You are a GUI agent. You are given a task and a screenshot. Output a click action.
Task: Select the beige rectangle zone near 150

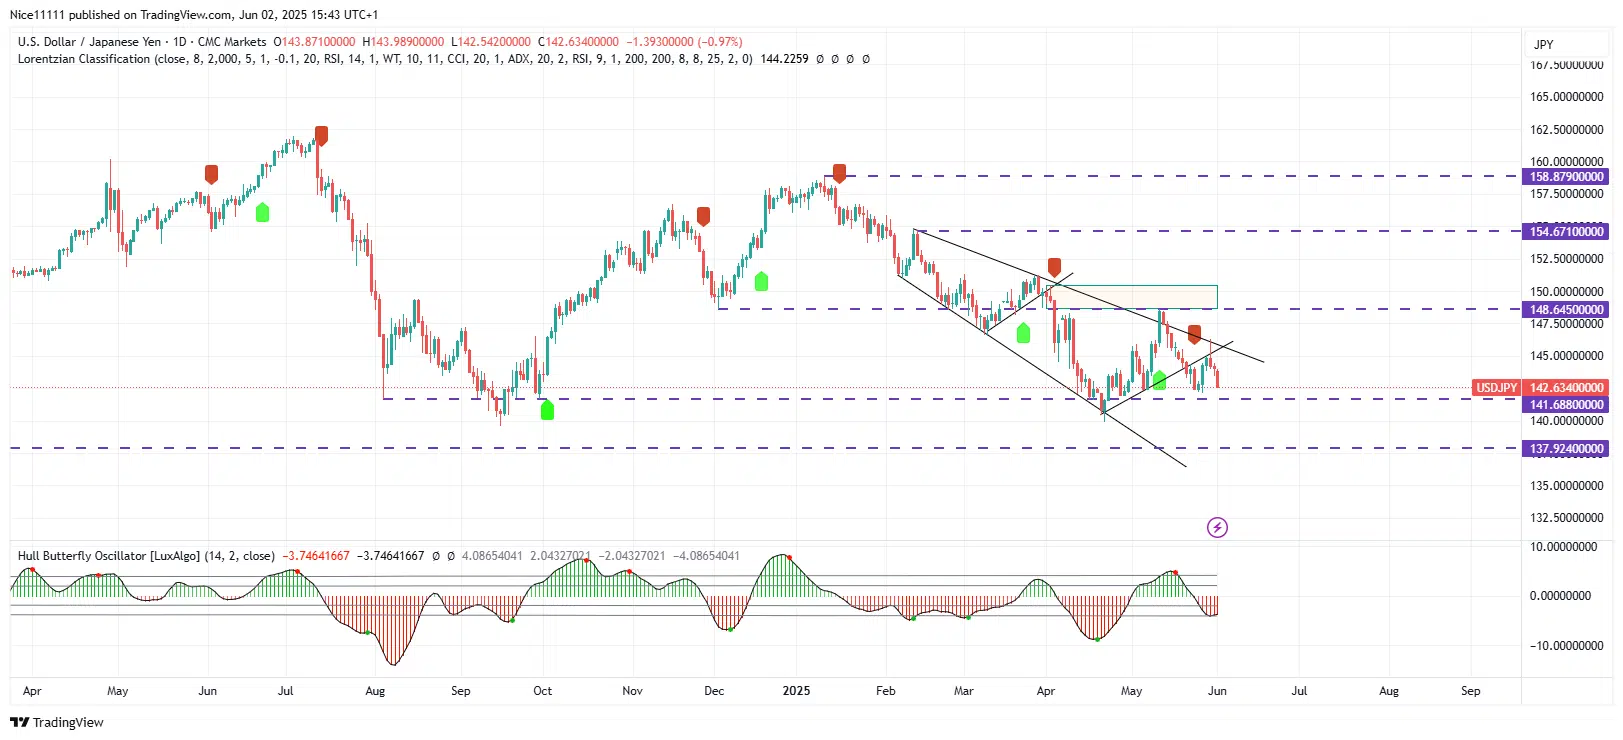click(x=1135, y=297)
